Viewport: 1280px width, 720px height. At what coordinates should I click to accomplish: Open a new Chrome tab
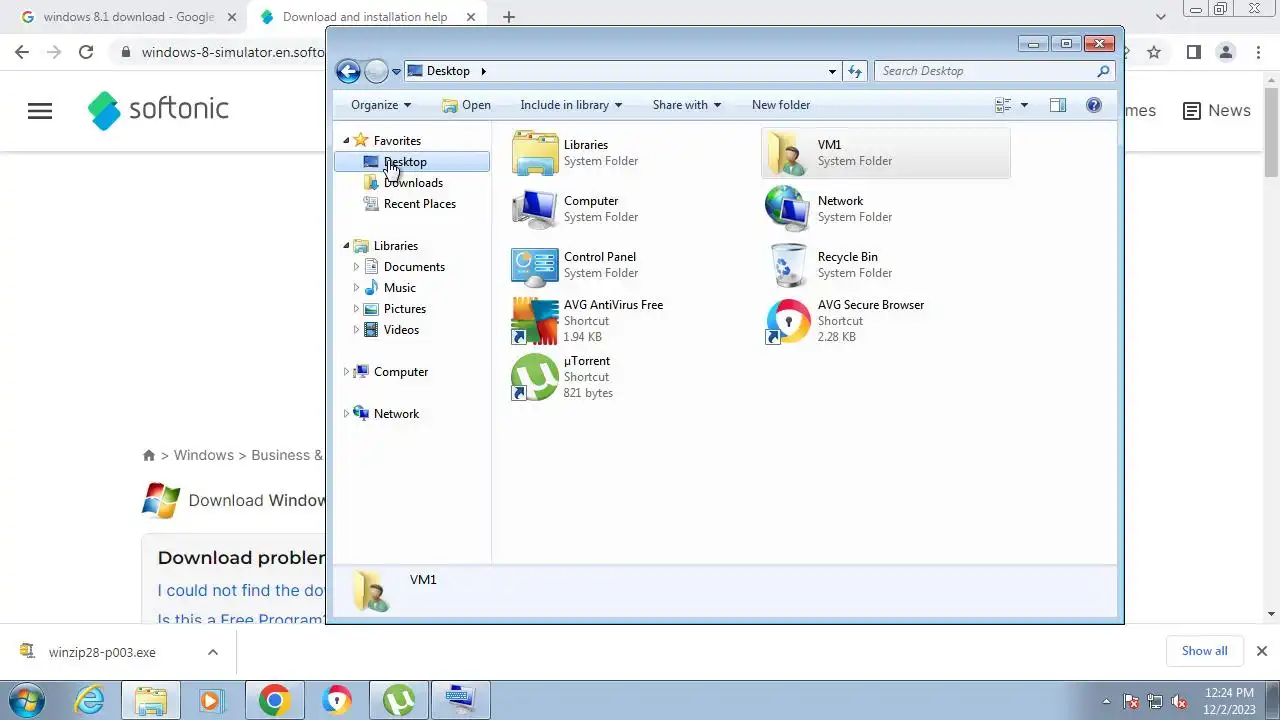coord(509,17)
